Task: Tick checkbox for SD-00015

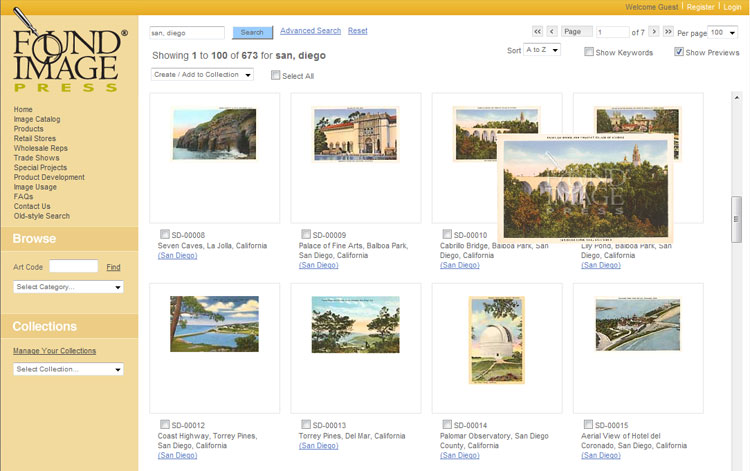Action: pos(588,425)
